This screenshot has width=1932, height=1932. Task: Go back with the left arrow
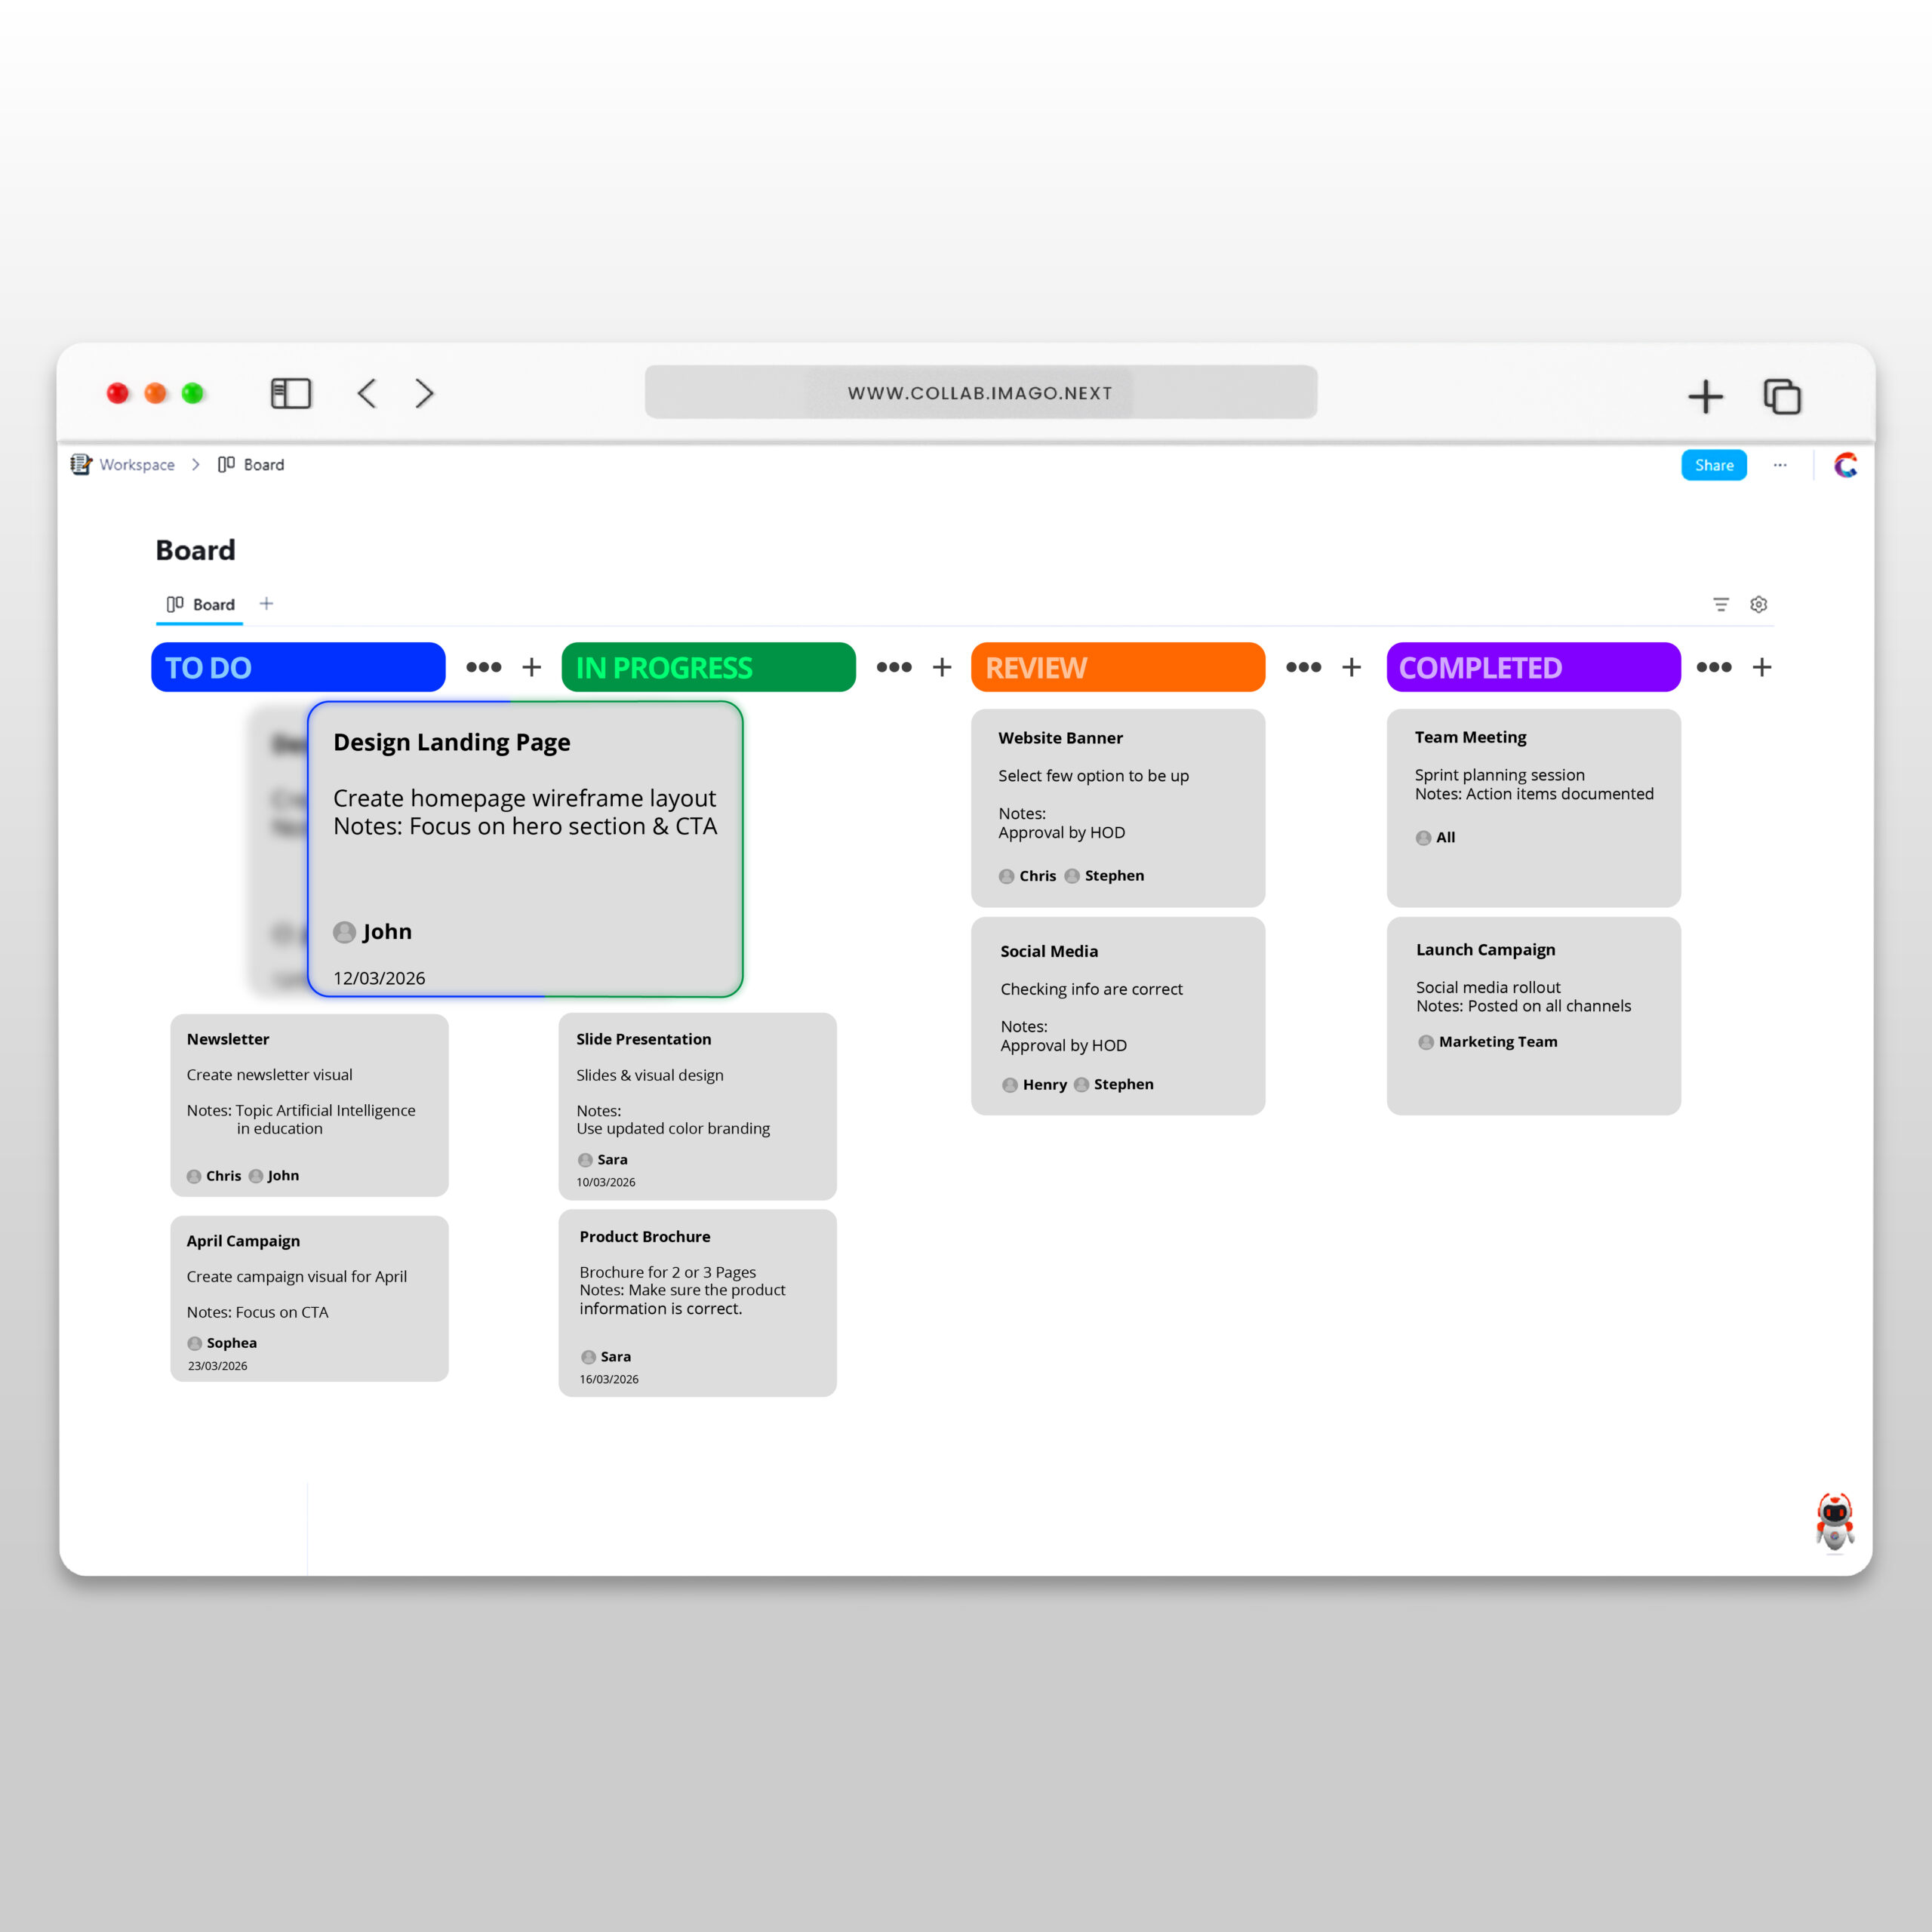coord(367,393)
